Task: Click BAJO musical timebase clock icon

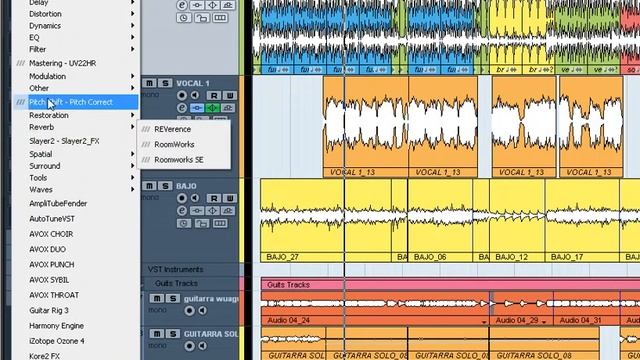Action: [x=184, y=223]
